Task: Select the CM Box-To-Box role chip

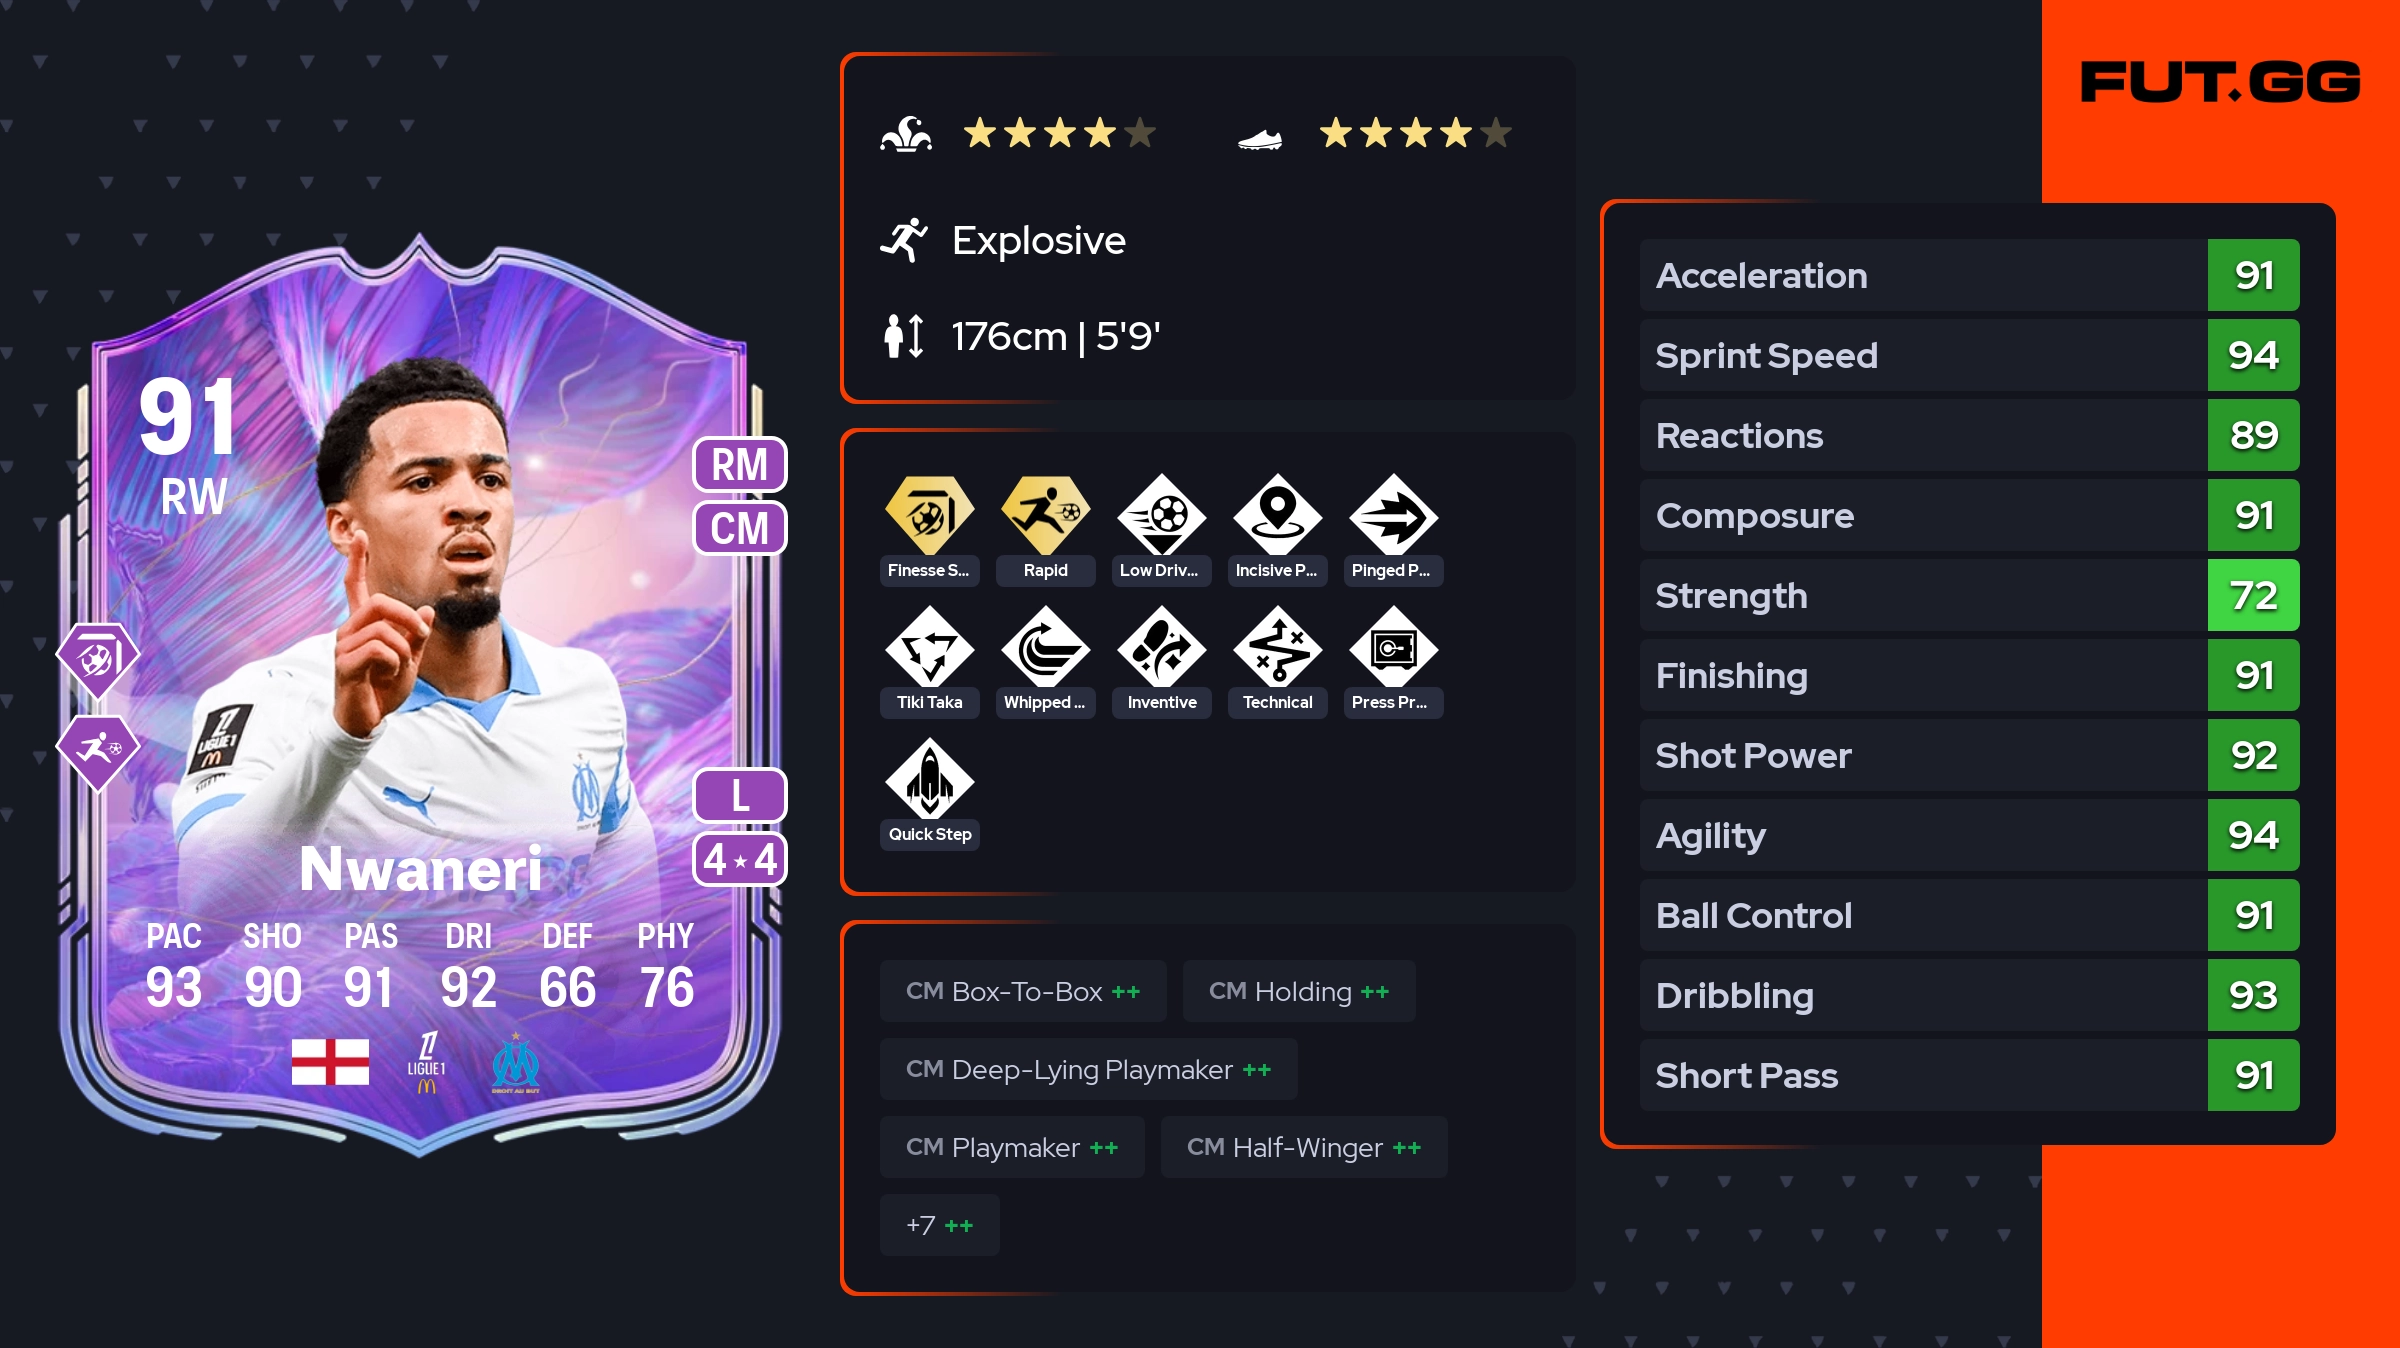Action: (1023, 991)
